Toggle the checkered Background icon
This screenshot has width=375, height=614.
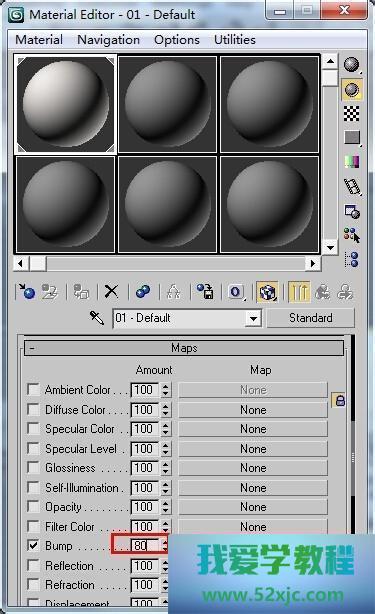pyautogui.click(x=352, y=114)
